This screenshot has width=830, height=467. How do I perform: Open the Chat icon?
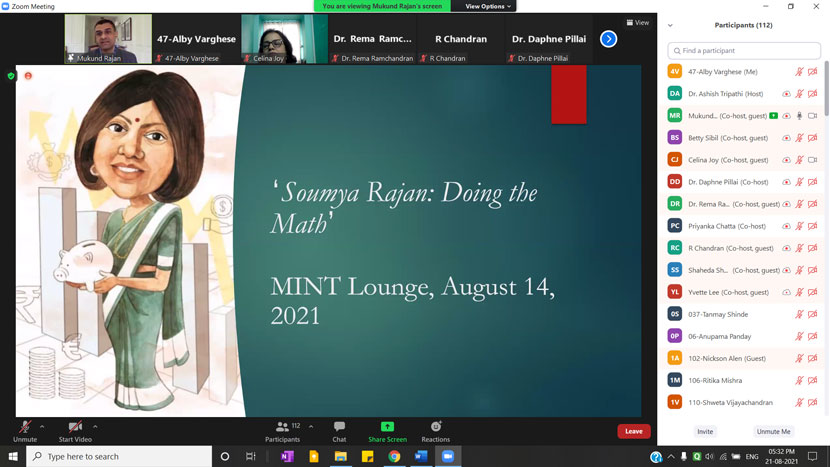[339, 426]
